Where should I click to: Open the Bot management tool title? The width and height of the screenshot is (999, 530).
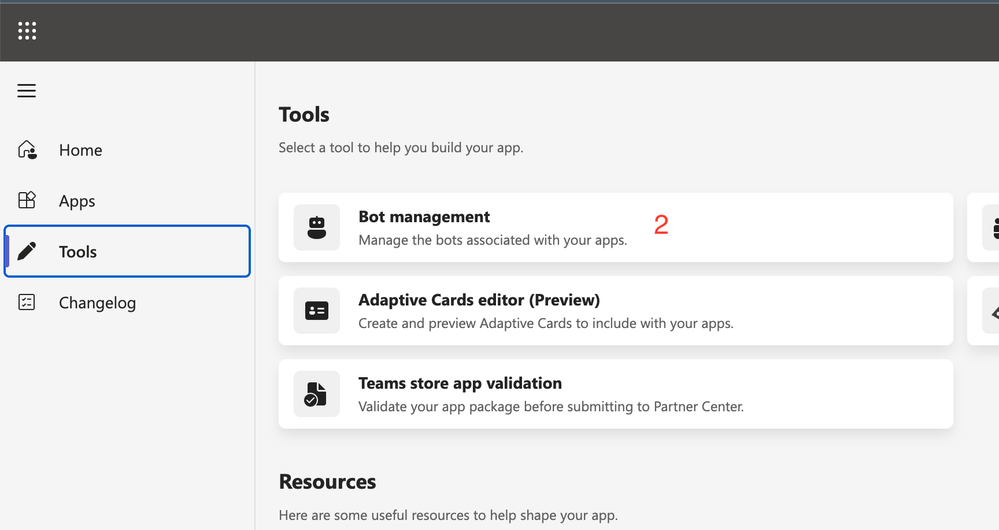424,217
